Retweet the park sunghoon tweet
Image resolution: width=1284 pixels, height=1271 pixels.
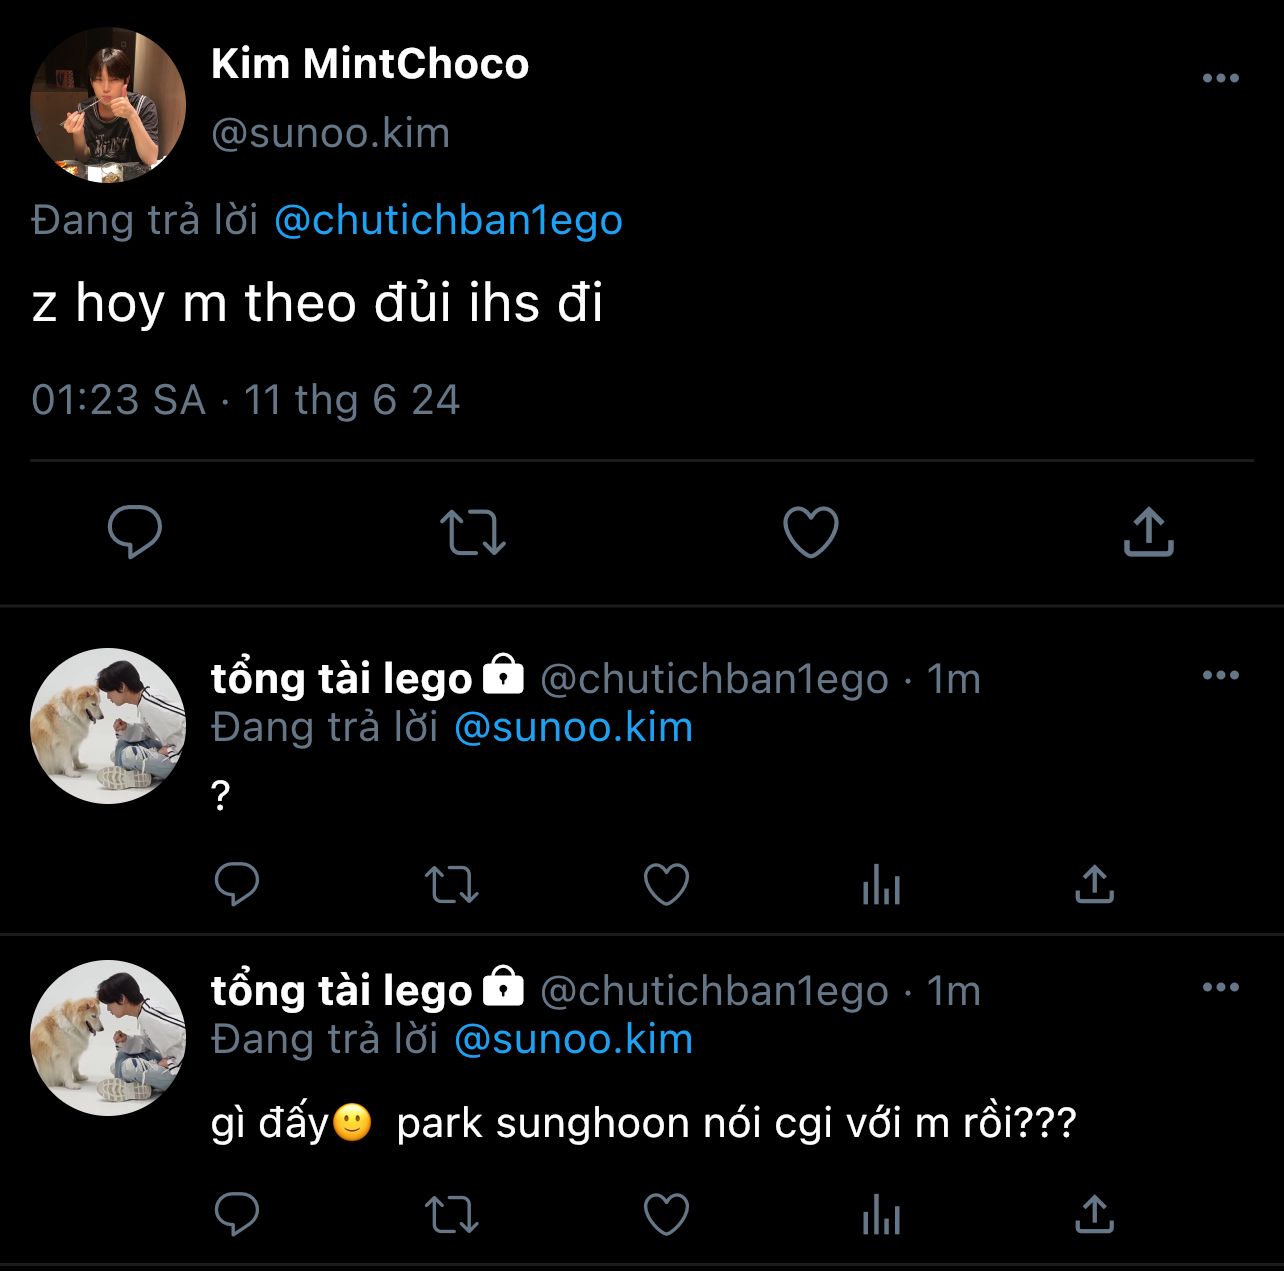tap(452, 1215)
